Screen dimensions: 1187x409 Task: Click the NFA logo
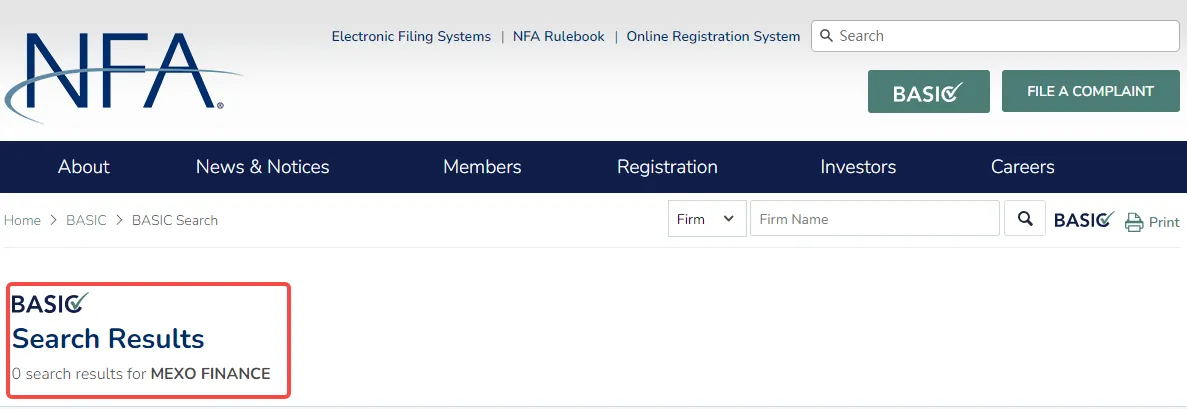(x=123, y=77)
